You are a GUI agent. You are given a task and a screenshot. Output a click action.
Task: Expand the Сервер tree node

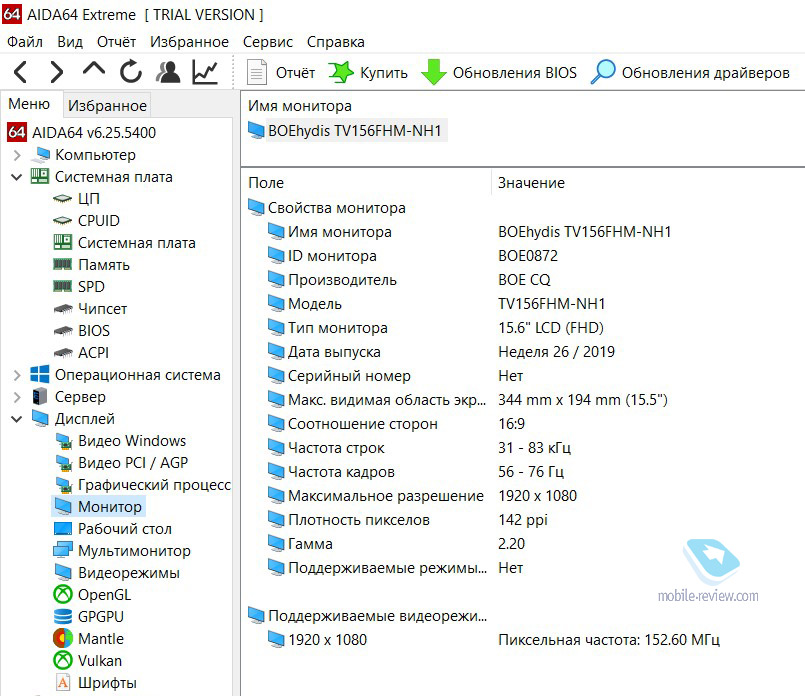(16, 397)
